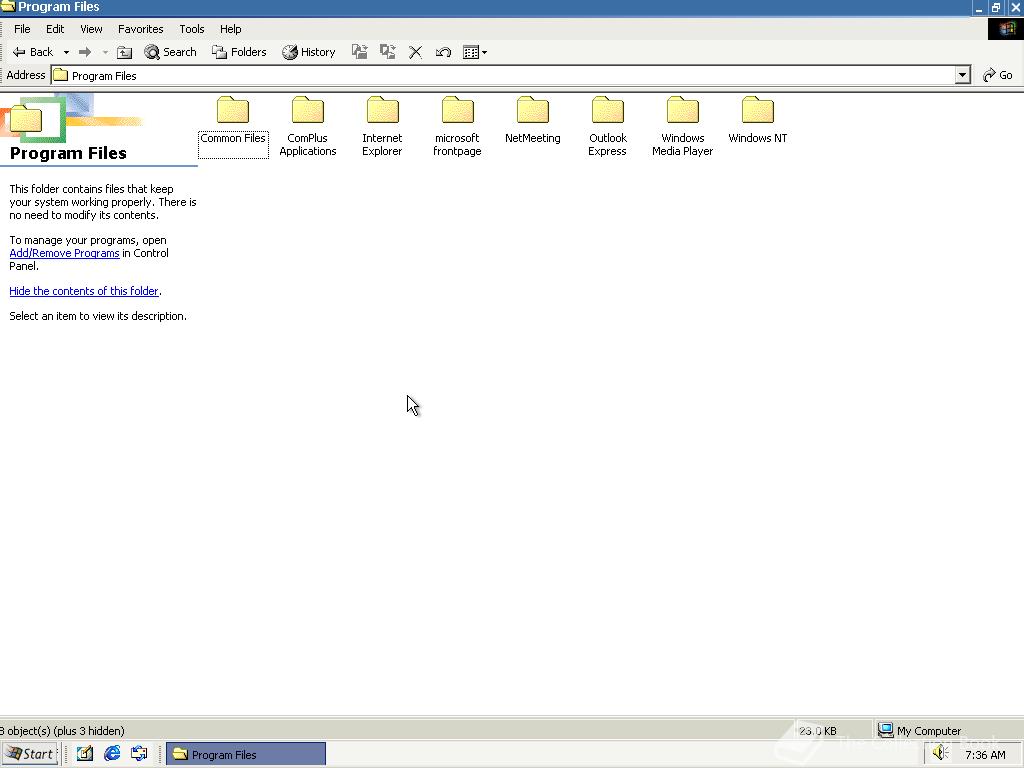Open the Edit menu
The height and width of the screenshot is (768, 1024).
tap(55, 29)
